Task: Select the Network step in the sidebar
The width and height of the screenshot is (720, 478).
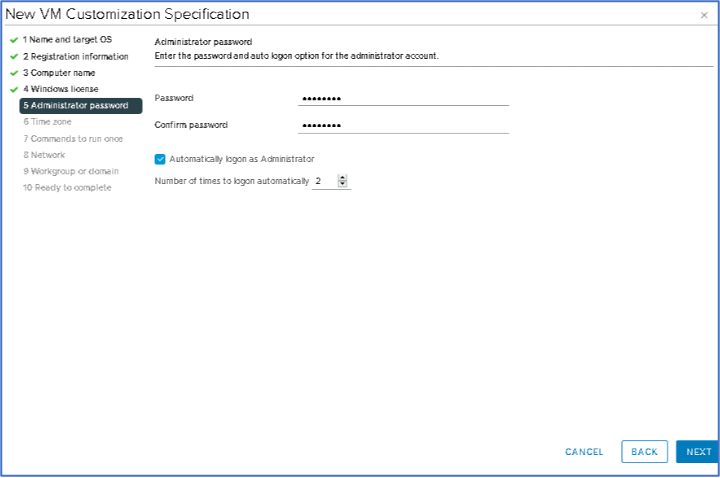Action: click(x=43, y=154)
